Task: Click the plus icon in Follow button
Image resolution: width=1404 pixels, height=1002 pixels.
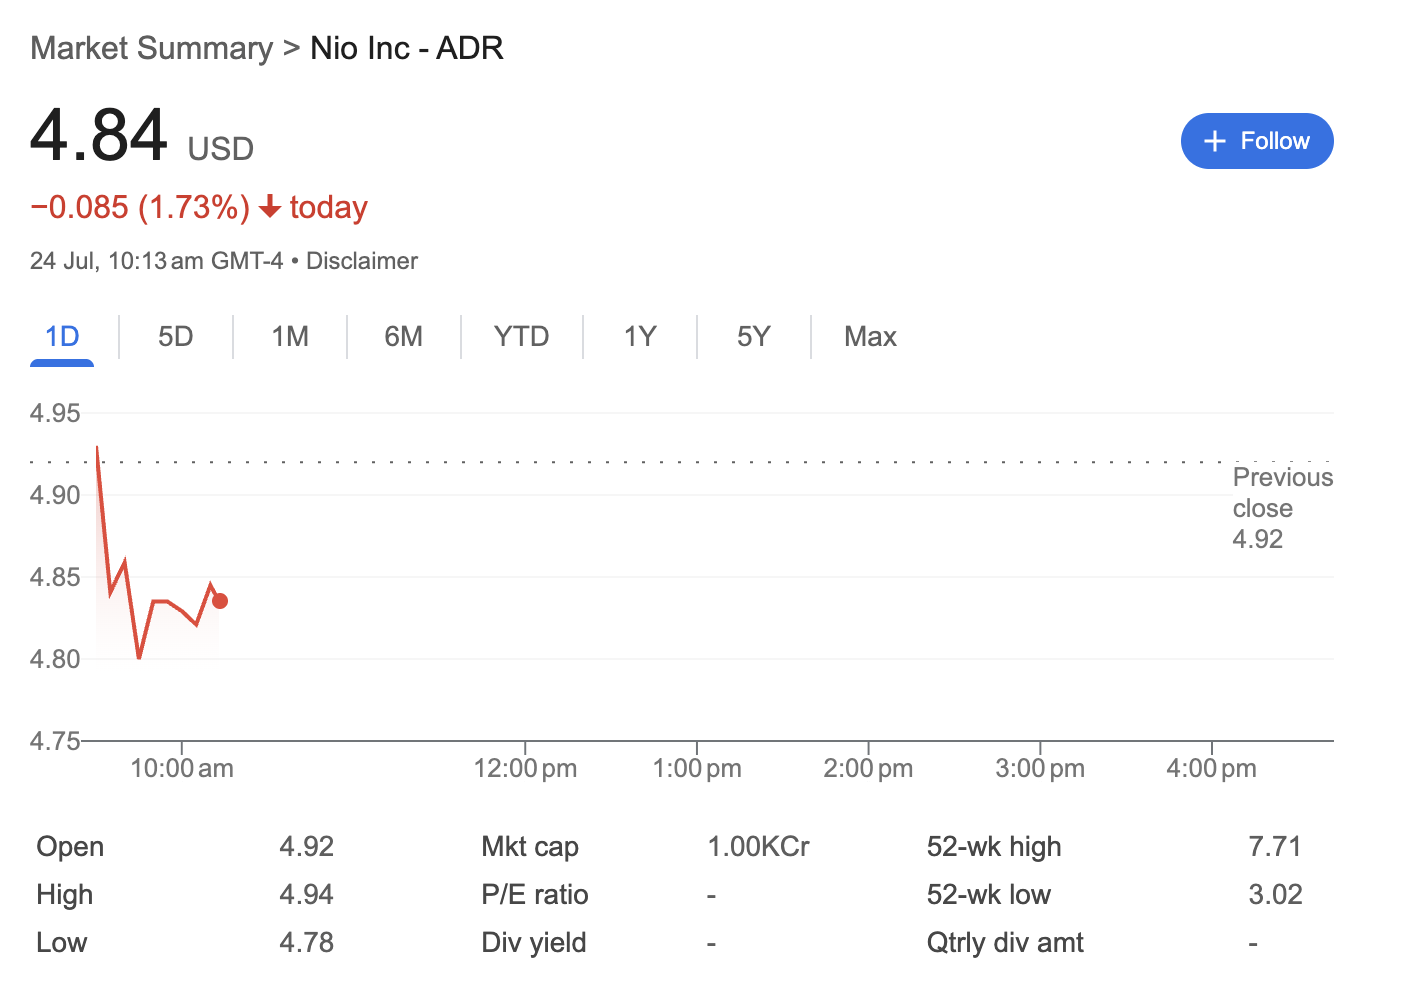Action: [x=1215, y=141]
